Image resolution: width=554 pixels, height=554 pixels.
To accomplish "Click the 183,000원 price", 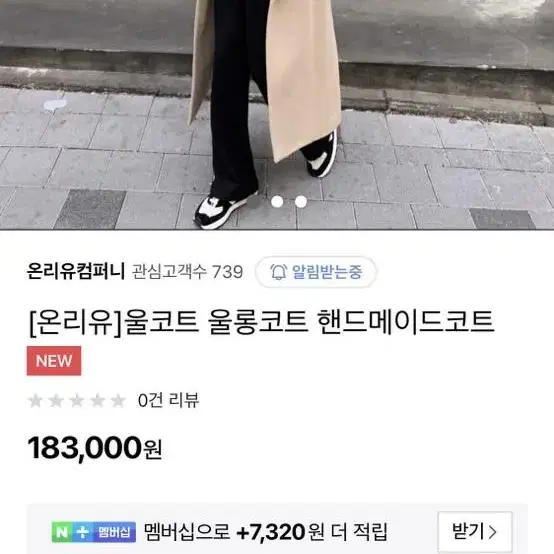I will click(95, 448).
